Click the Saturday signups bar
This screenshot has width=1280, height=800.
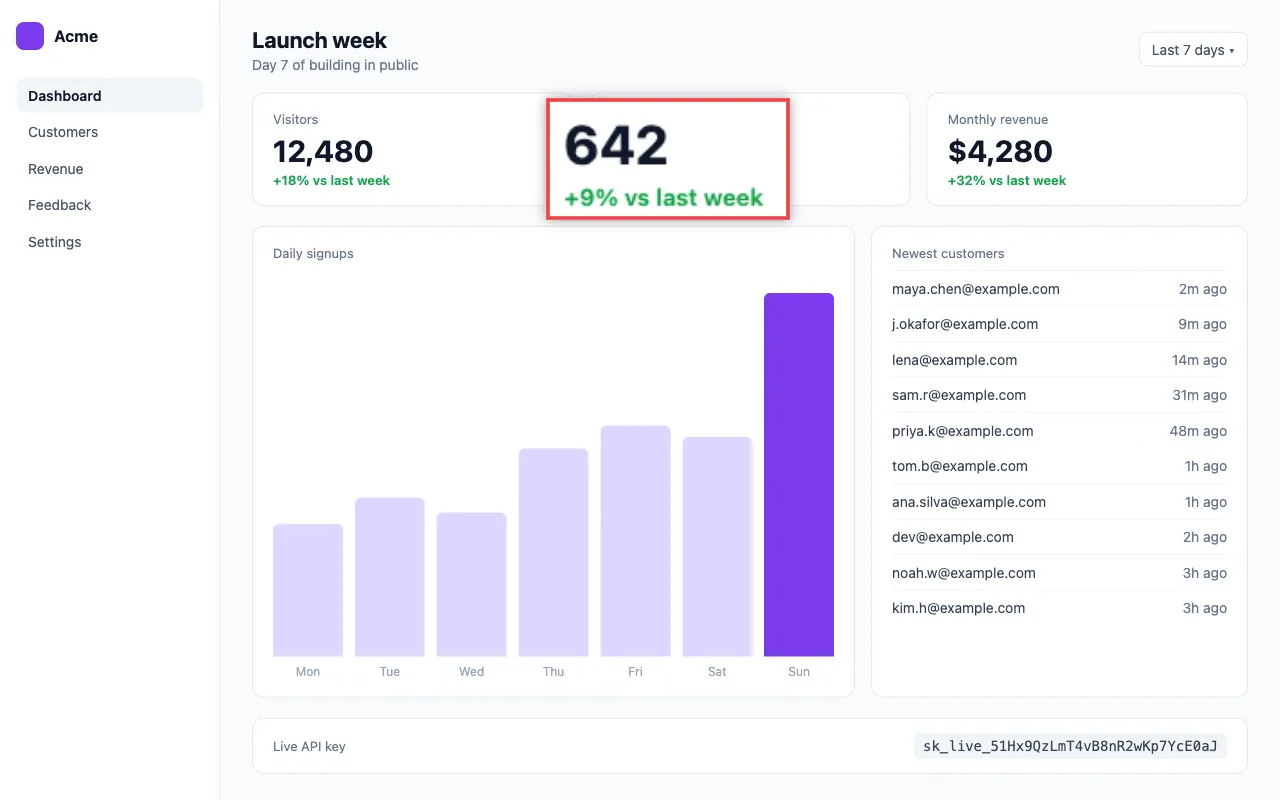click(x=717, y=547)
